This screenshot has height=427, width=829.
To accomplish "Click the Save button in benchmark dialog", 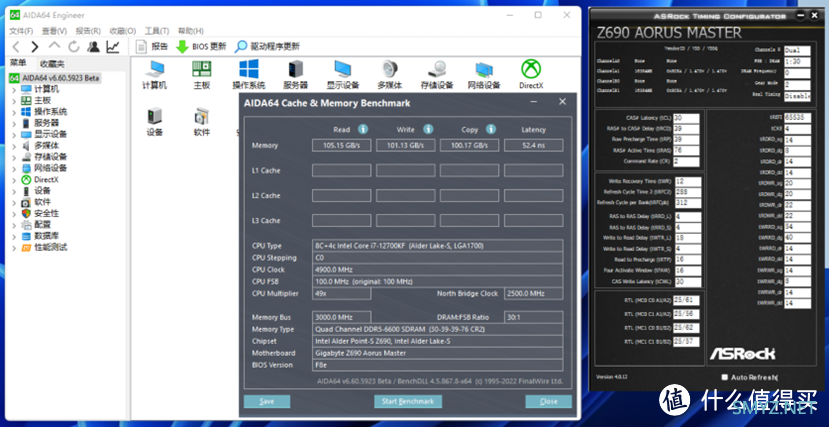I will (x=267, y=402).
